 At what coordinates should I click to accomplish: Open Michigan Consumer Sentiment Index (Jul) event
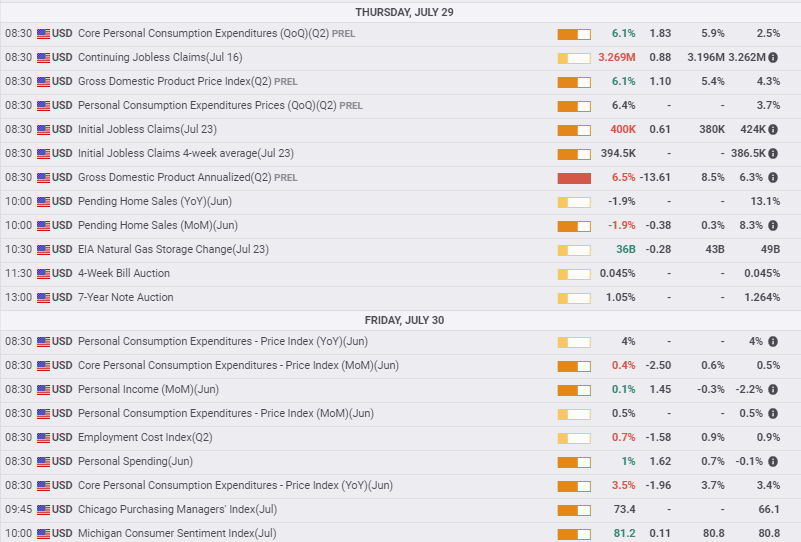[177, 533]
